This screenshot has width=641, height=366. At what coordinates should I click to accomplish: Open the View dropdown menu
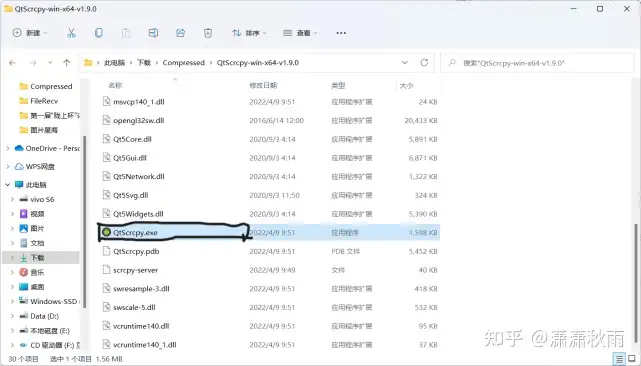point(300,33)
